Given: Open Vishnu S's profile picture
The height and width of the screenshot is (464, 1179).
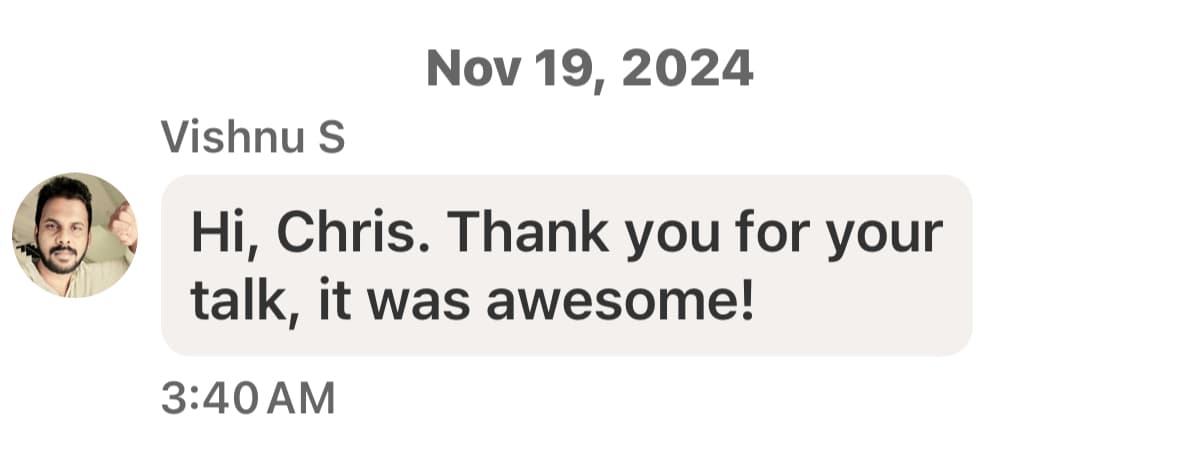Looking at the screenshot, I should [x=75, y=235].
